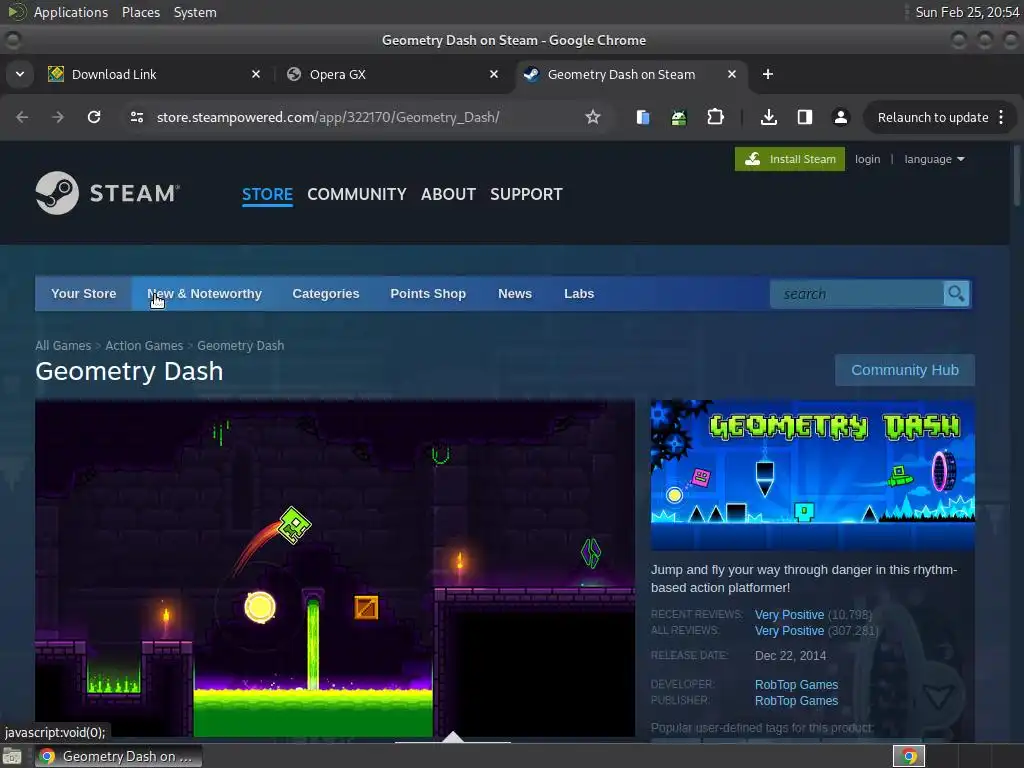
Task: Click the search magnifier icon
Action: click(x=955, y=294)
